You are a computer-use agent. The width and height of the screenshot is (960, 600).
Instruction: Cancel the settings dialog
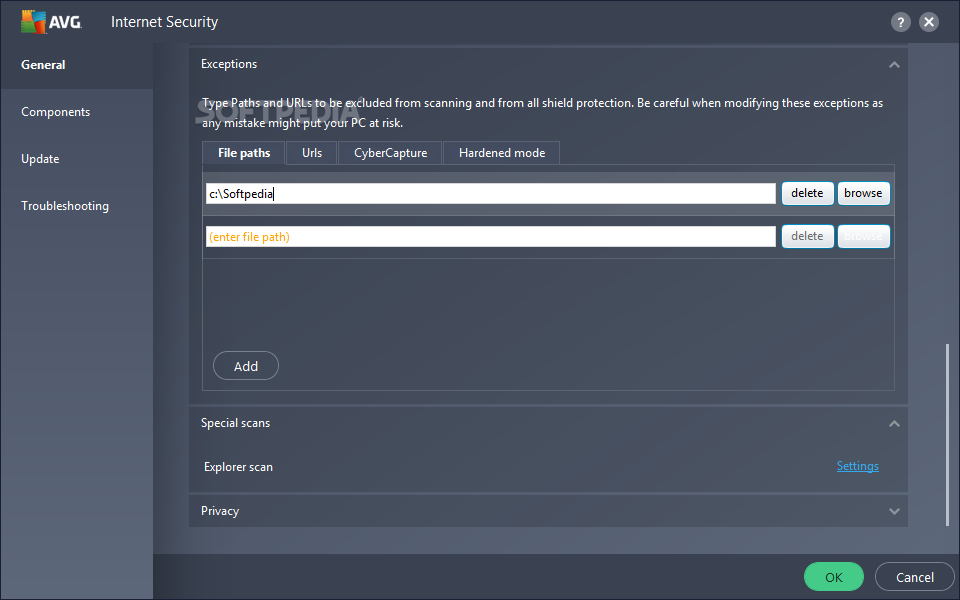coord(915,577)
